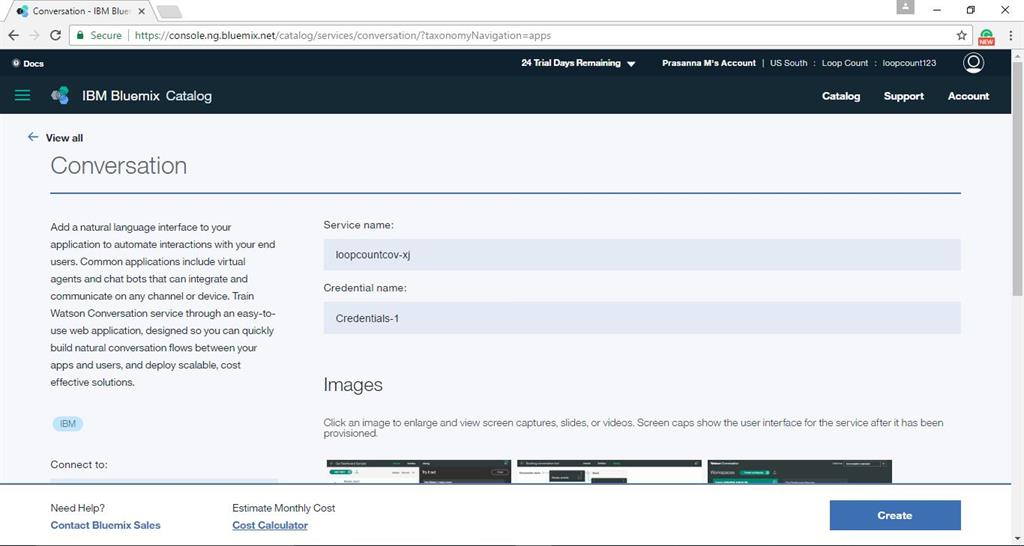Click the Estimate Monthly Cost text
Viewport: 1024px width, 546px height.
(283, 507)
